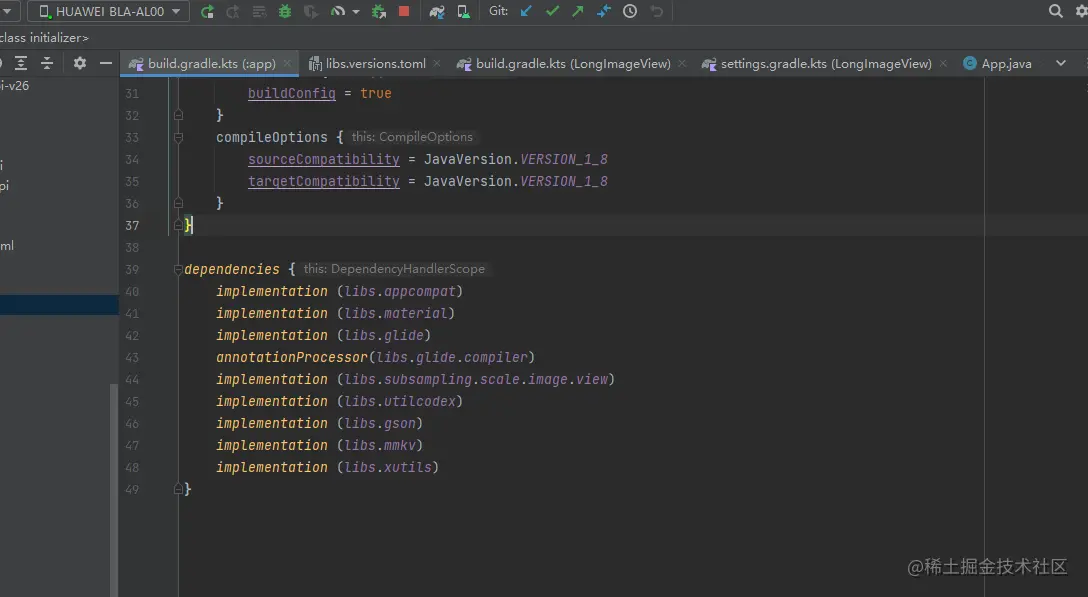The width and height of the screenshot is (1088, 597).
Task: Collapse the compileOptions block fold marker
Action: click(178, 137)
